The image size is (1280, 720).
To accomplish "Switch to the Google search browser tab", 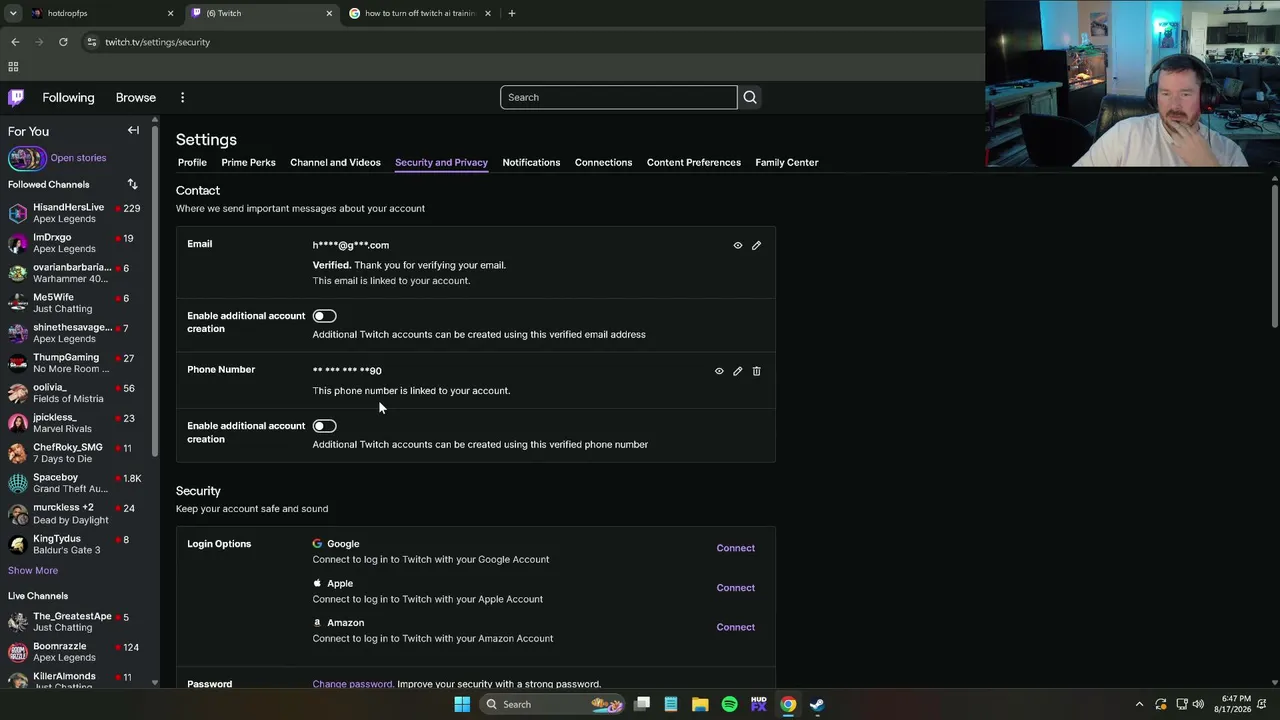I will click(420, 13).
